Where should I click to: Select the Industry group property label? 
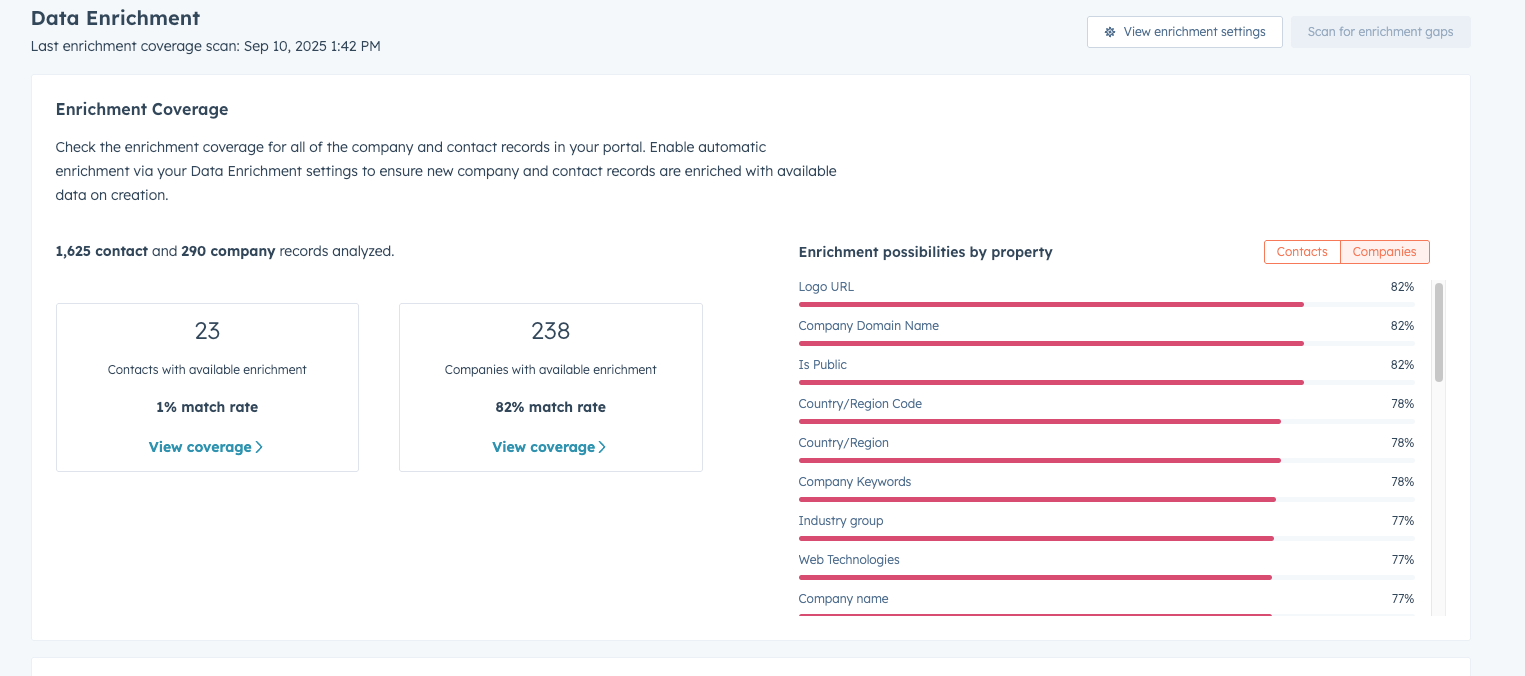pos(841,521)
